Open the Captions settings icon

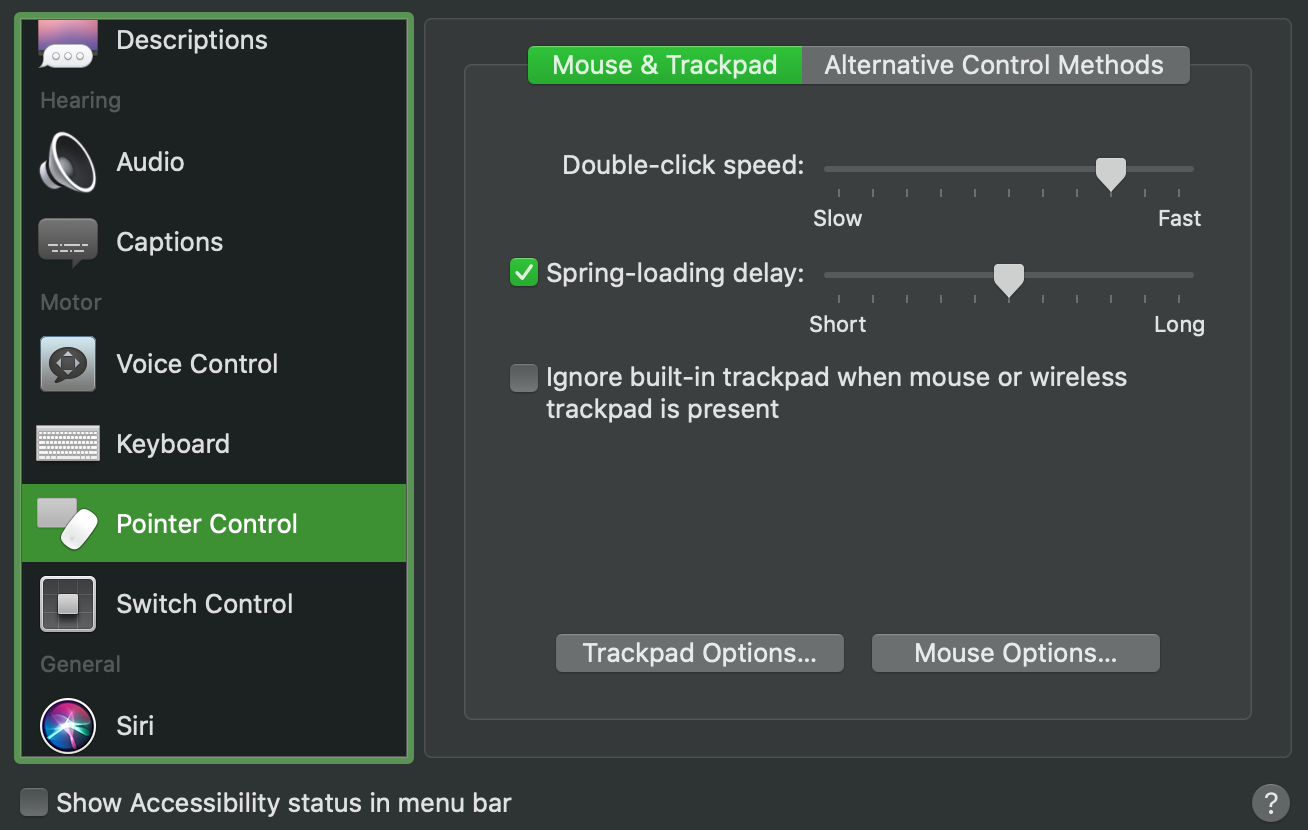pos(68,241)
